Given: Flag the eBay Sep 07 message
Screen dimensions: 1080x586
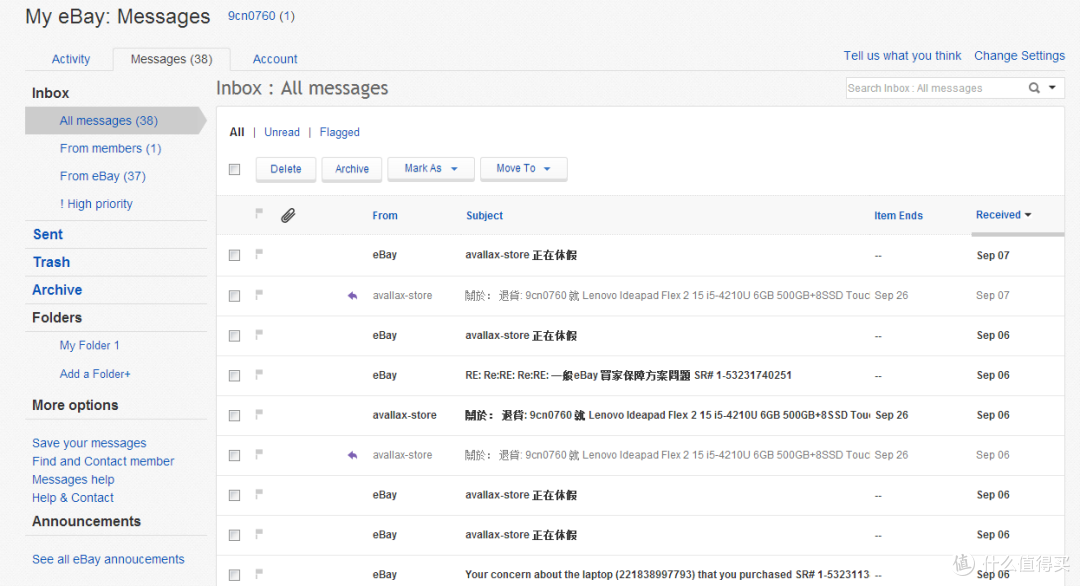Looking at the screenshot, I should [x=259, y=254].
